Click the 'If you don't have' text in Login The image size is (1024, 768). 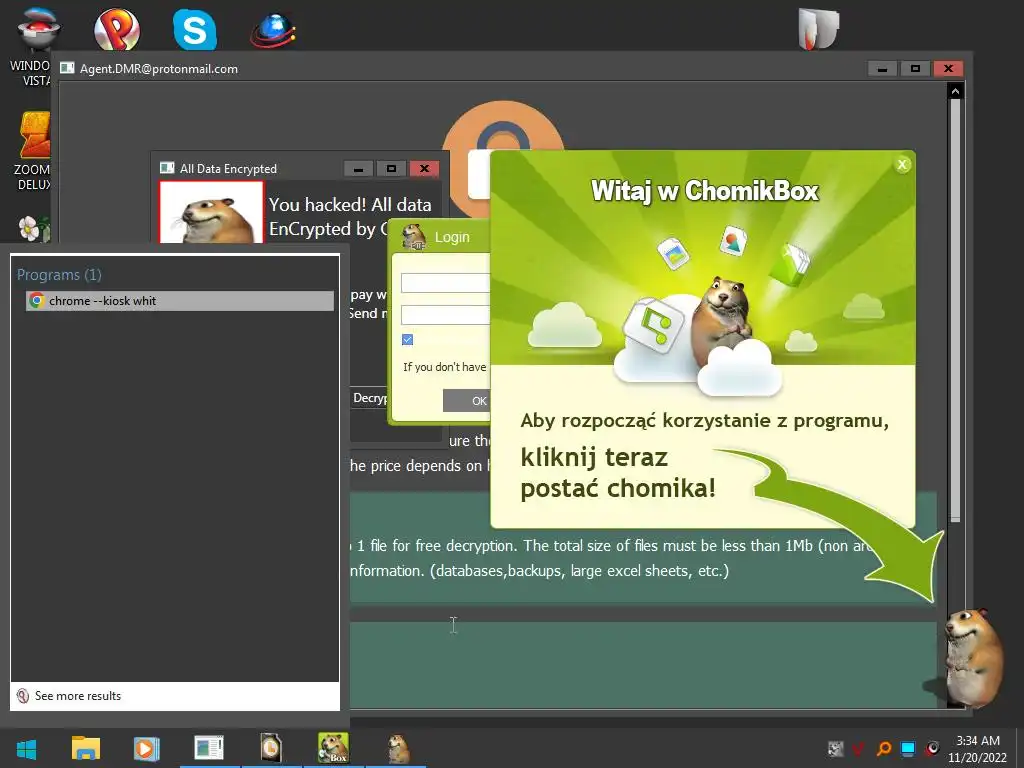pyautogui.click(x=445, y=367)
